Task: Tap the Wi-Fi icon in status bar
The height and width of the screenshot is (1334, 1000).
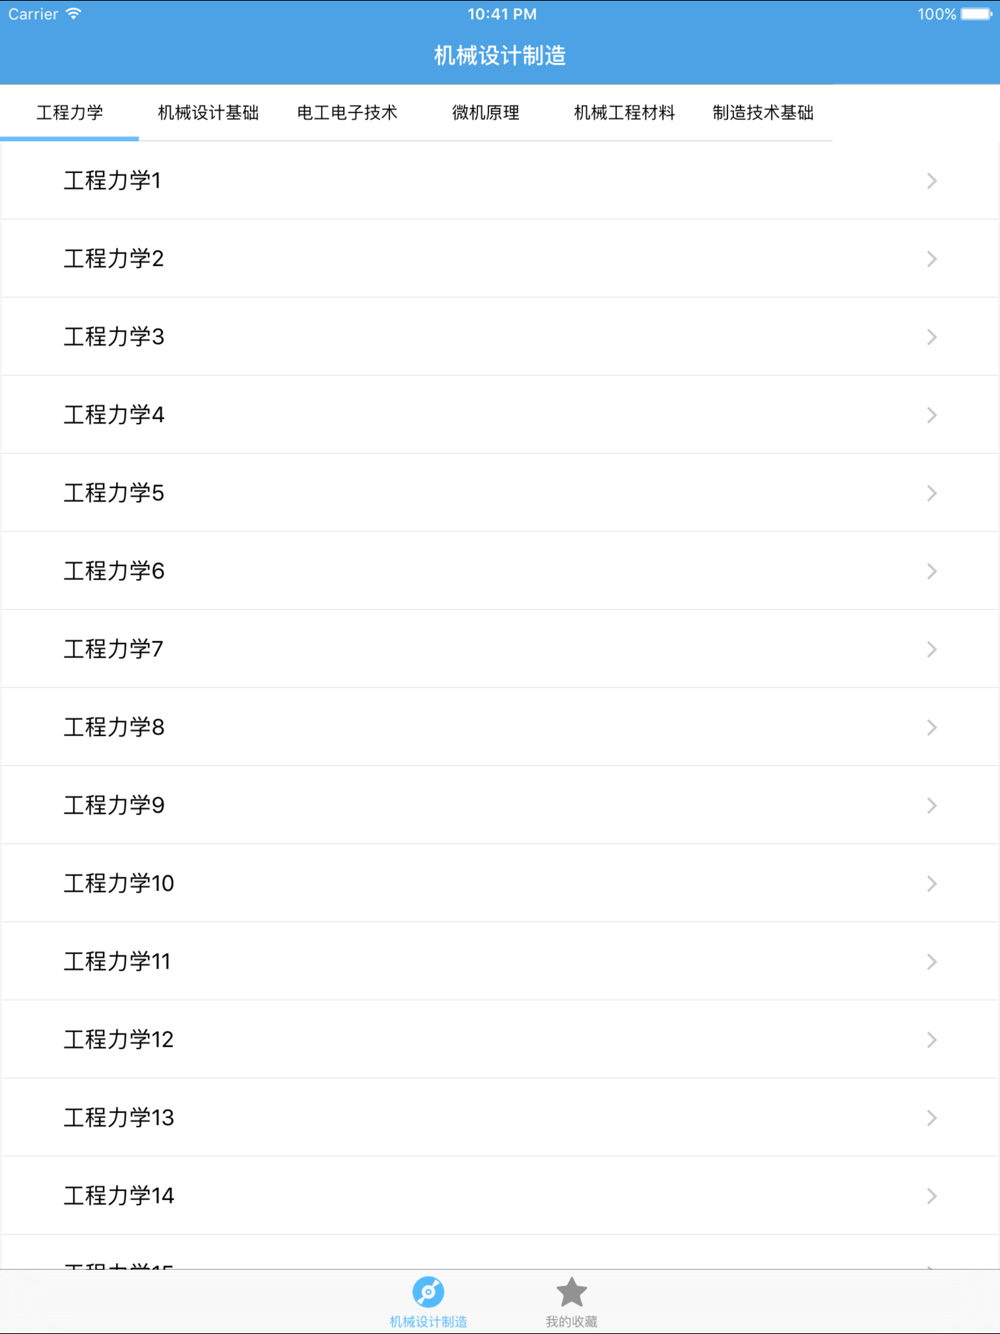Action: [74, 14]
